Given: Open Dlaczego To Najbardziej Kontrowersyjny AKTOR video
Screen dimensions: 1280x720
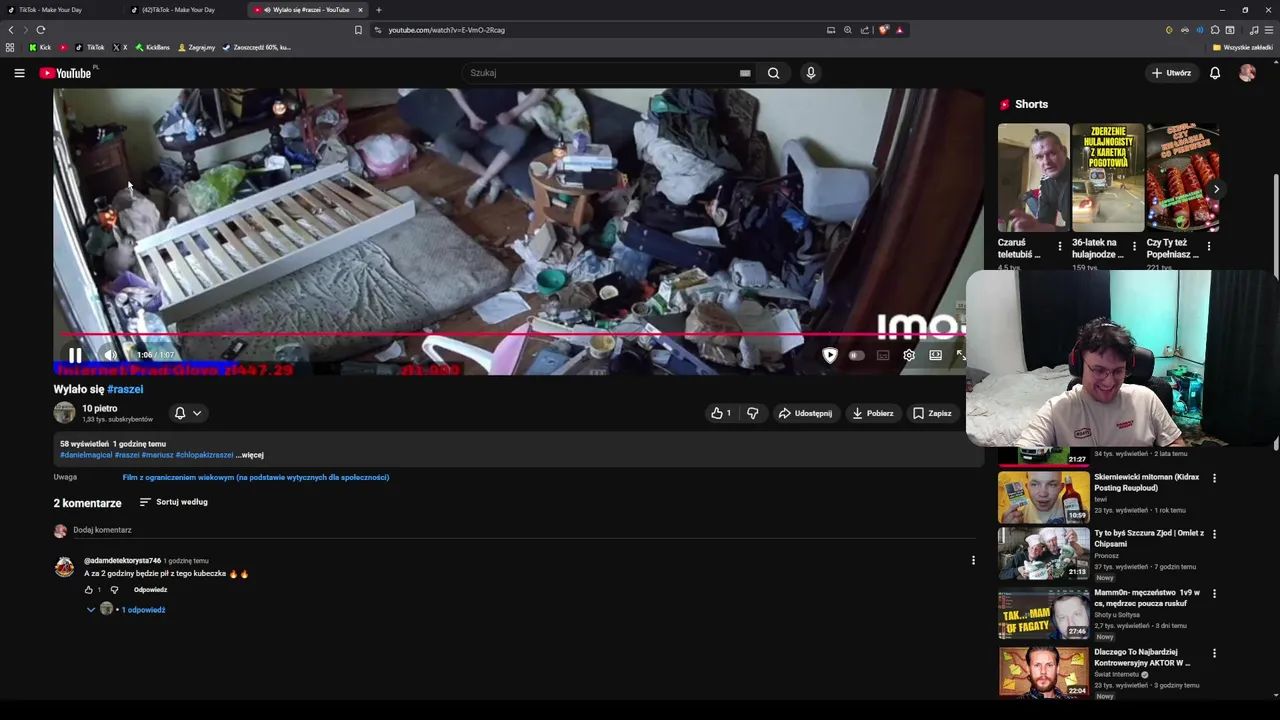Looking at the screenshot, I should coord(1043,672).
